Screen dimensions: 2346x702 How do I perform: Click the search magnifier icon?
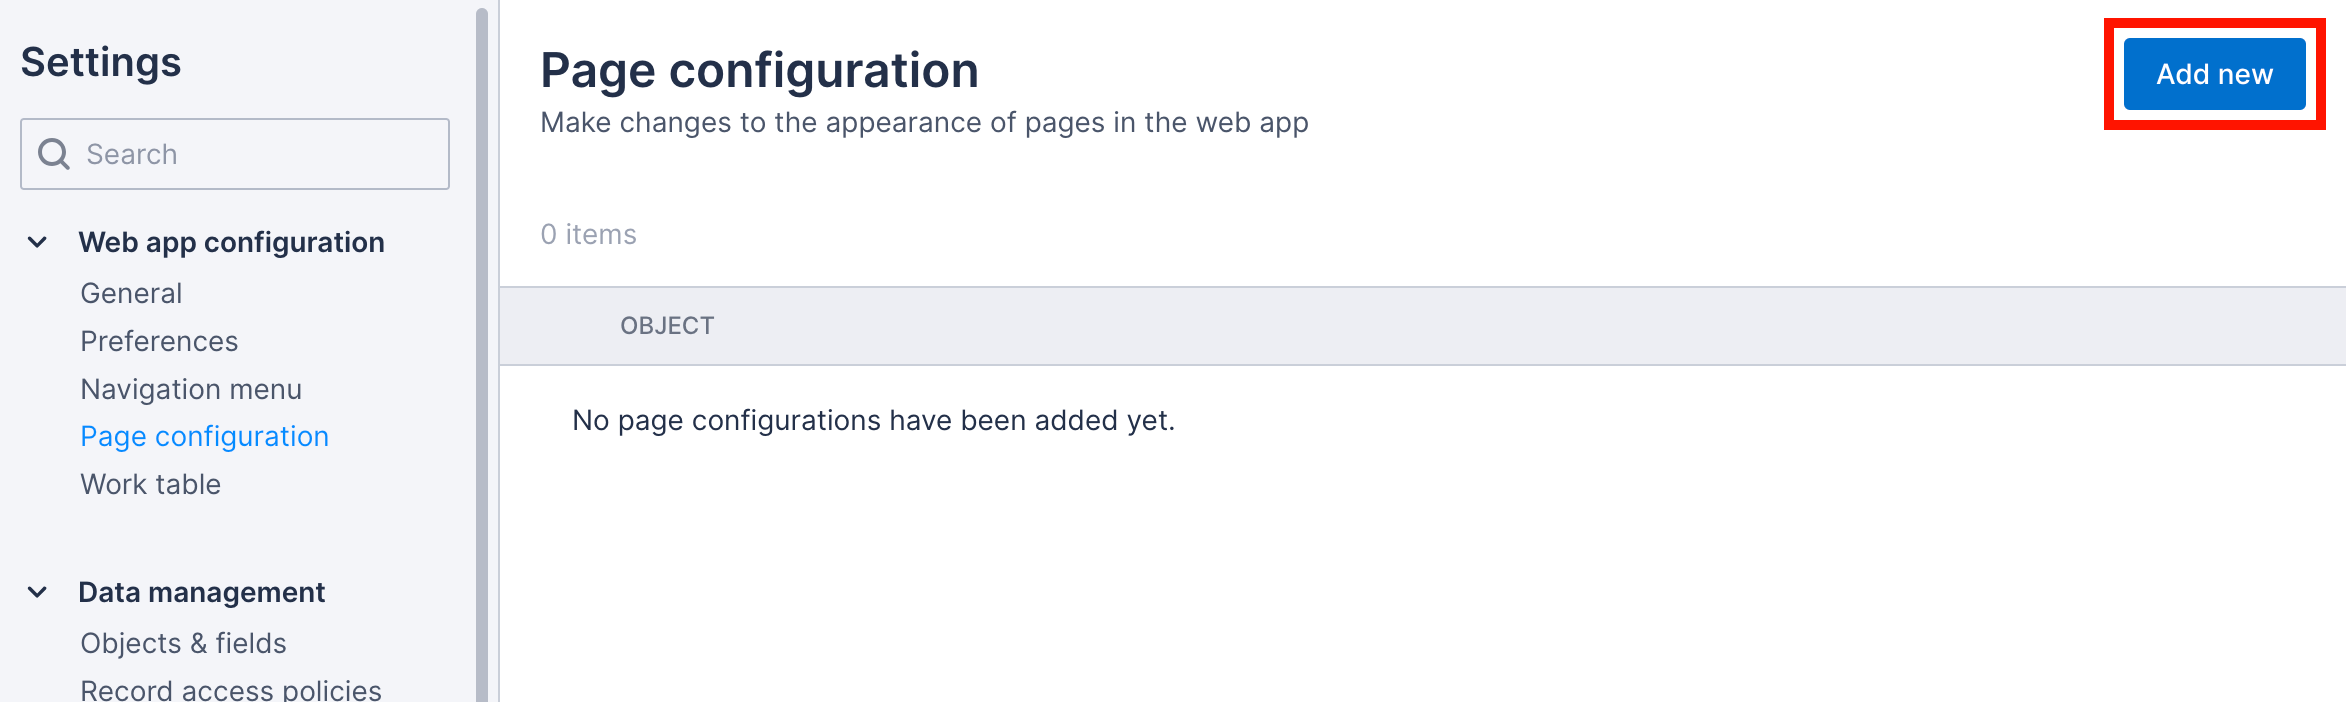click(x=53, y=153)
